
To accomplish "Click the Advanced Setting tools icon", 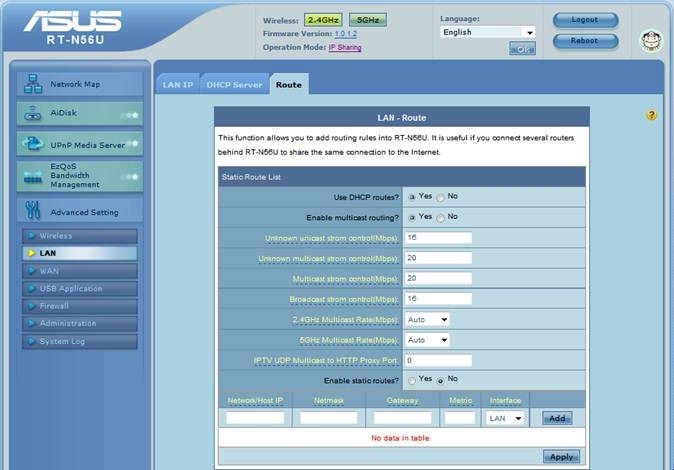I will point(31,212).
